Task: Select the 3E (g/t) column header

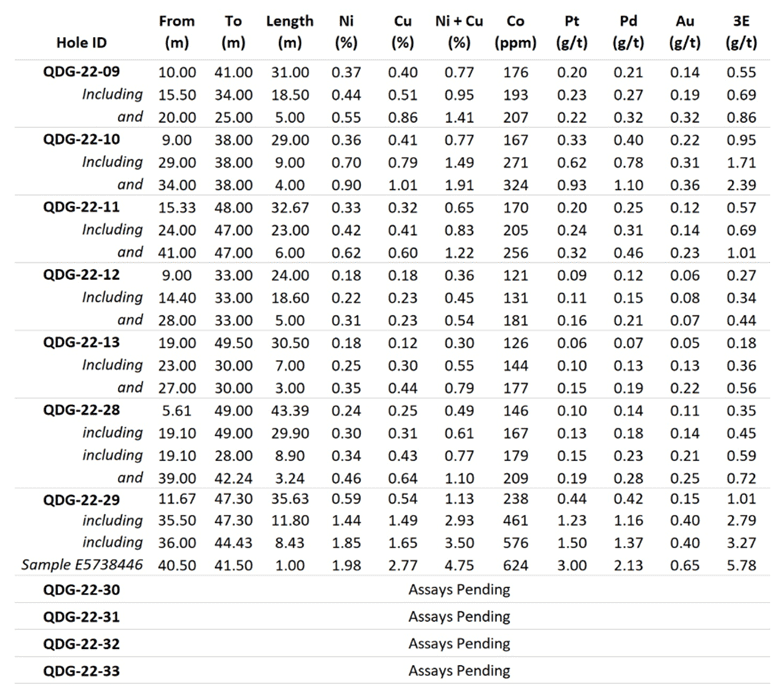Action: click(742, 32)
